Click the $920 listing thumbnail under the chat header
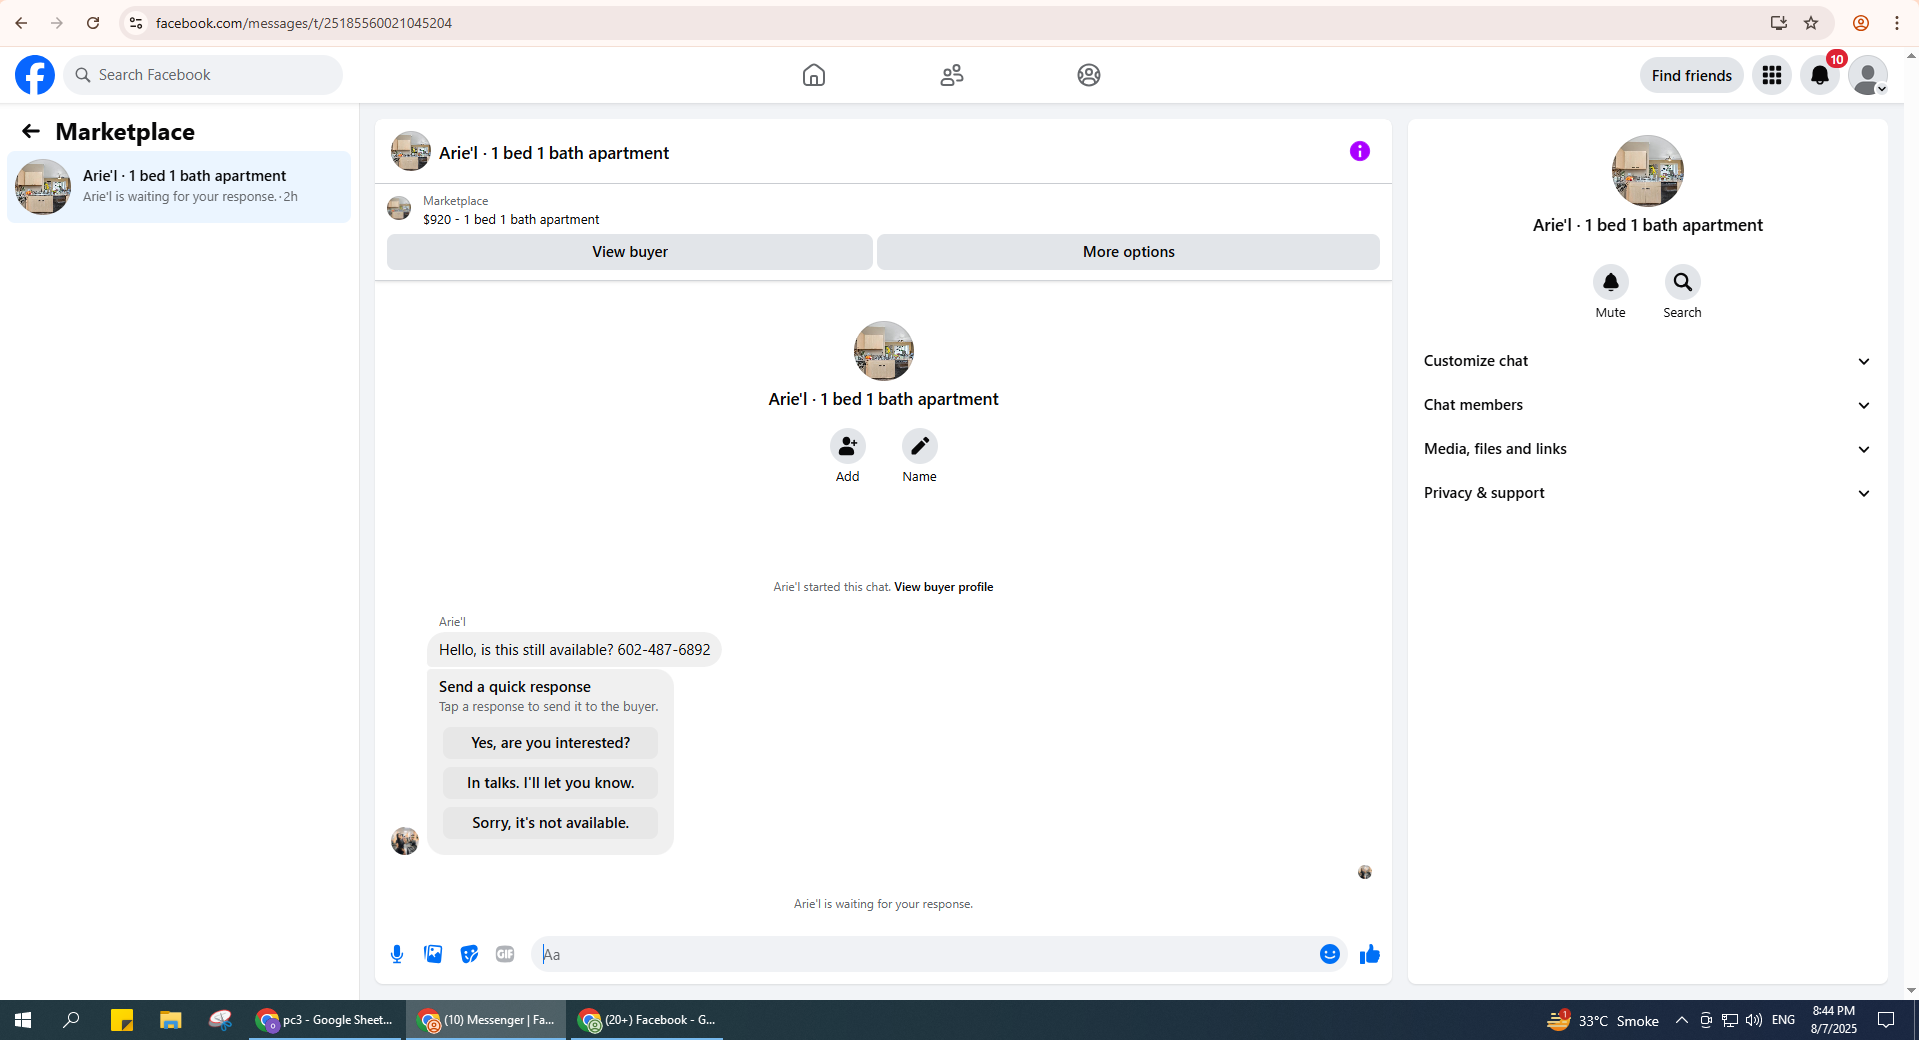The width and height of the screenshot is (1919, 1040). [399, 208]
